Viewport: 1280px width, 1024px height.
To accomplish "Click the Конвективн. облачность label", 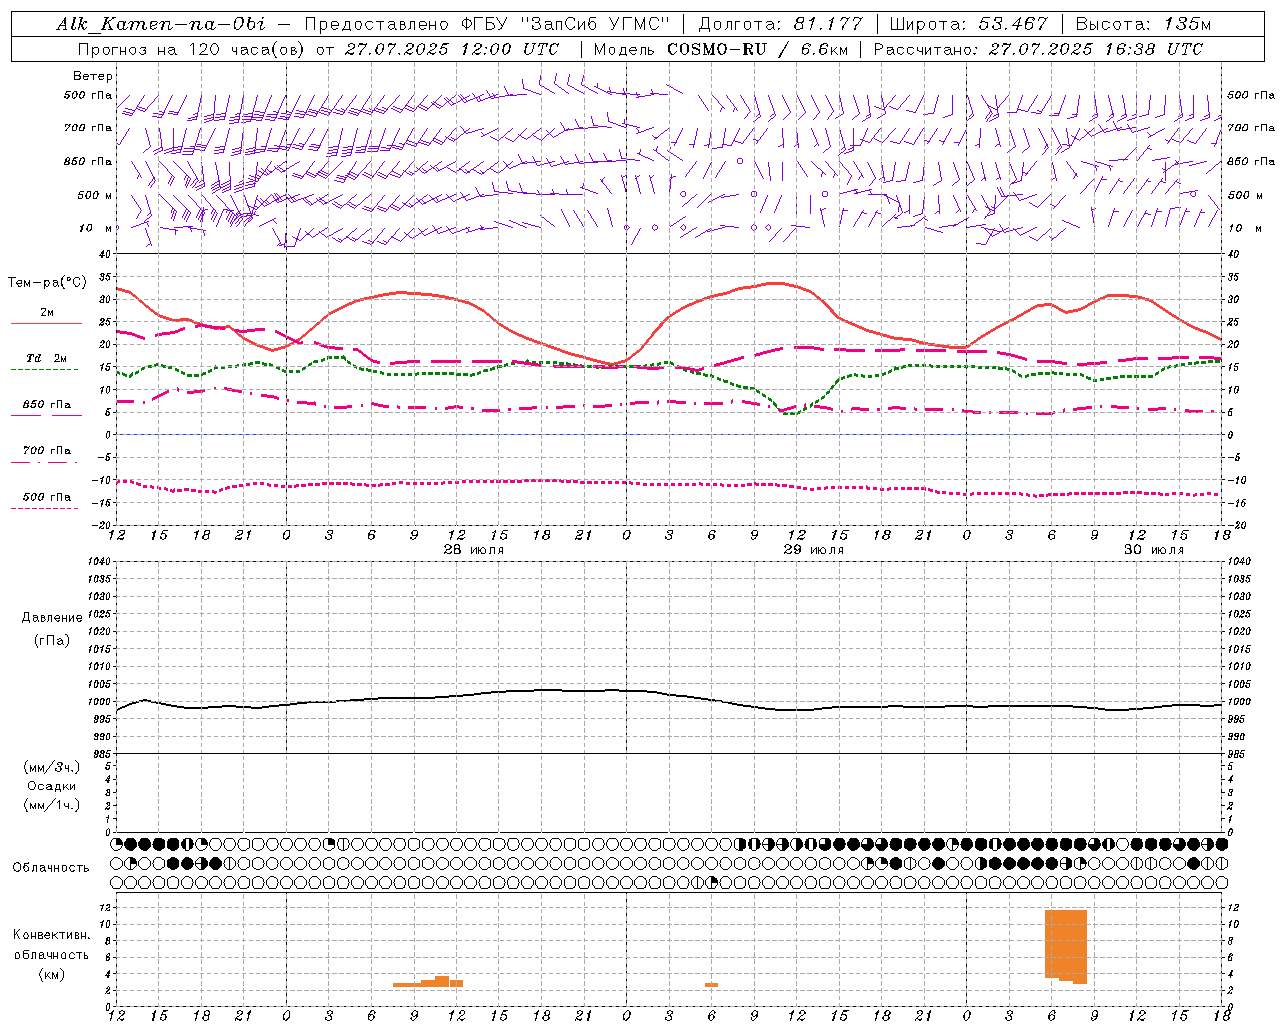I will click(51, 945).
